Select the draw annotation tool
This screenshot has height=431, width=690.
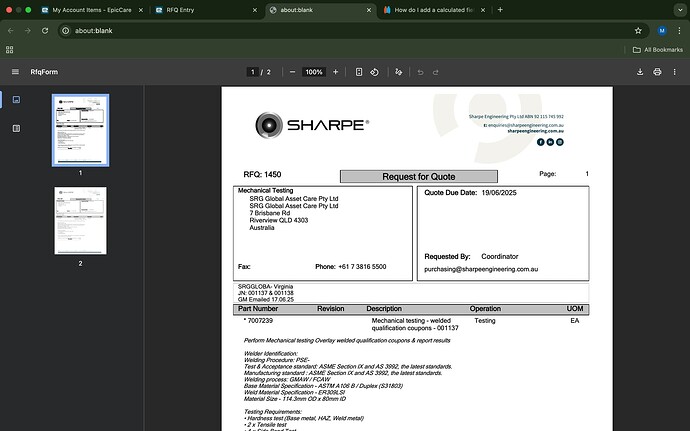coord(399,72)
